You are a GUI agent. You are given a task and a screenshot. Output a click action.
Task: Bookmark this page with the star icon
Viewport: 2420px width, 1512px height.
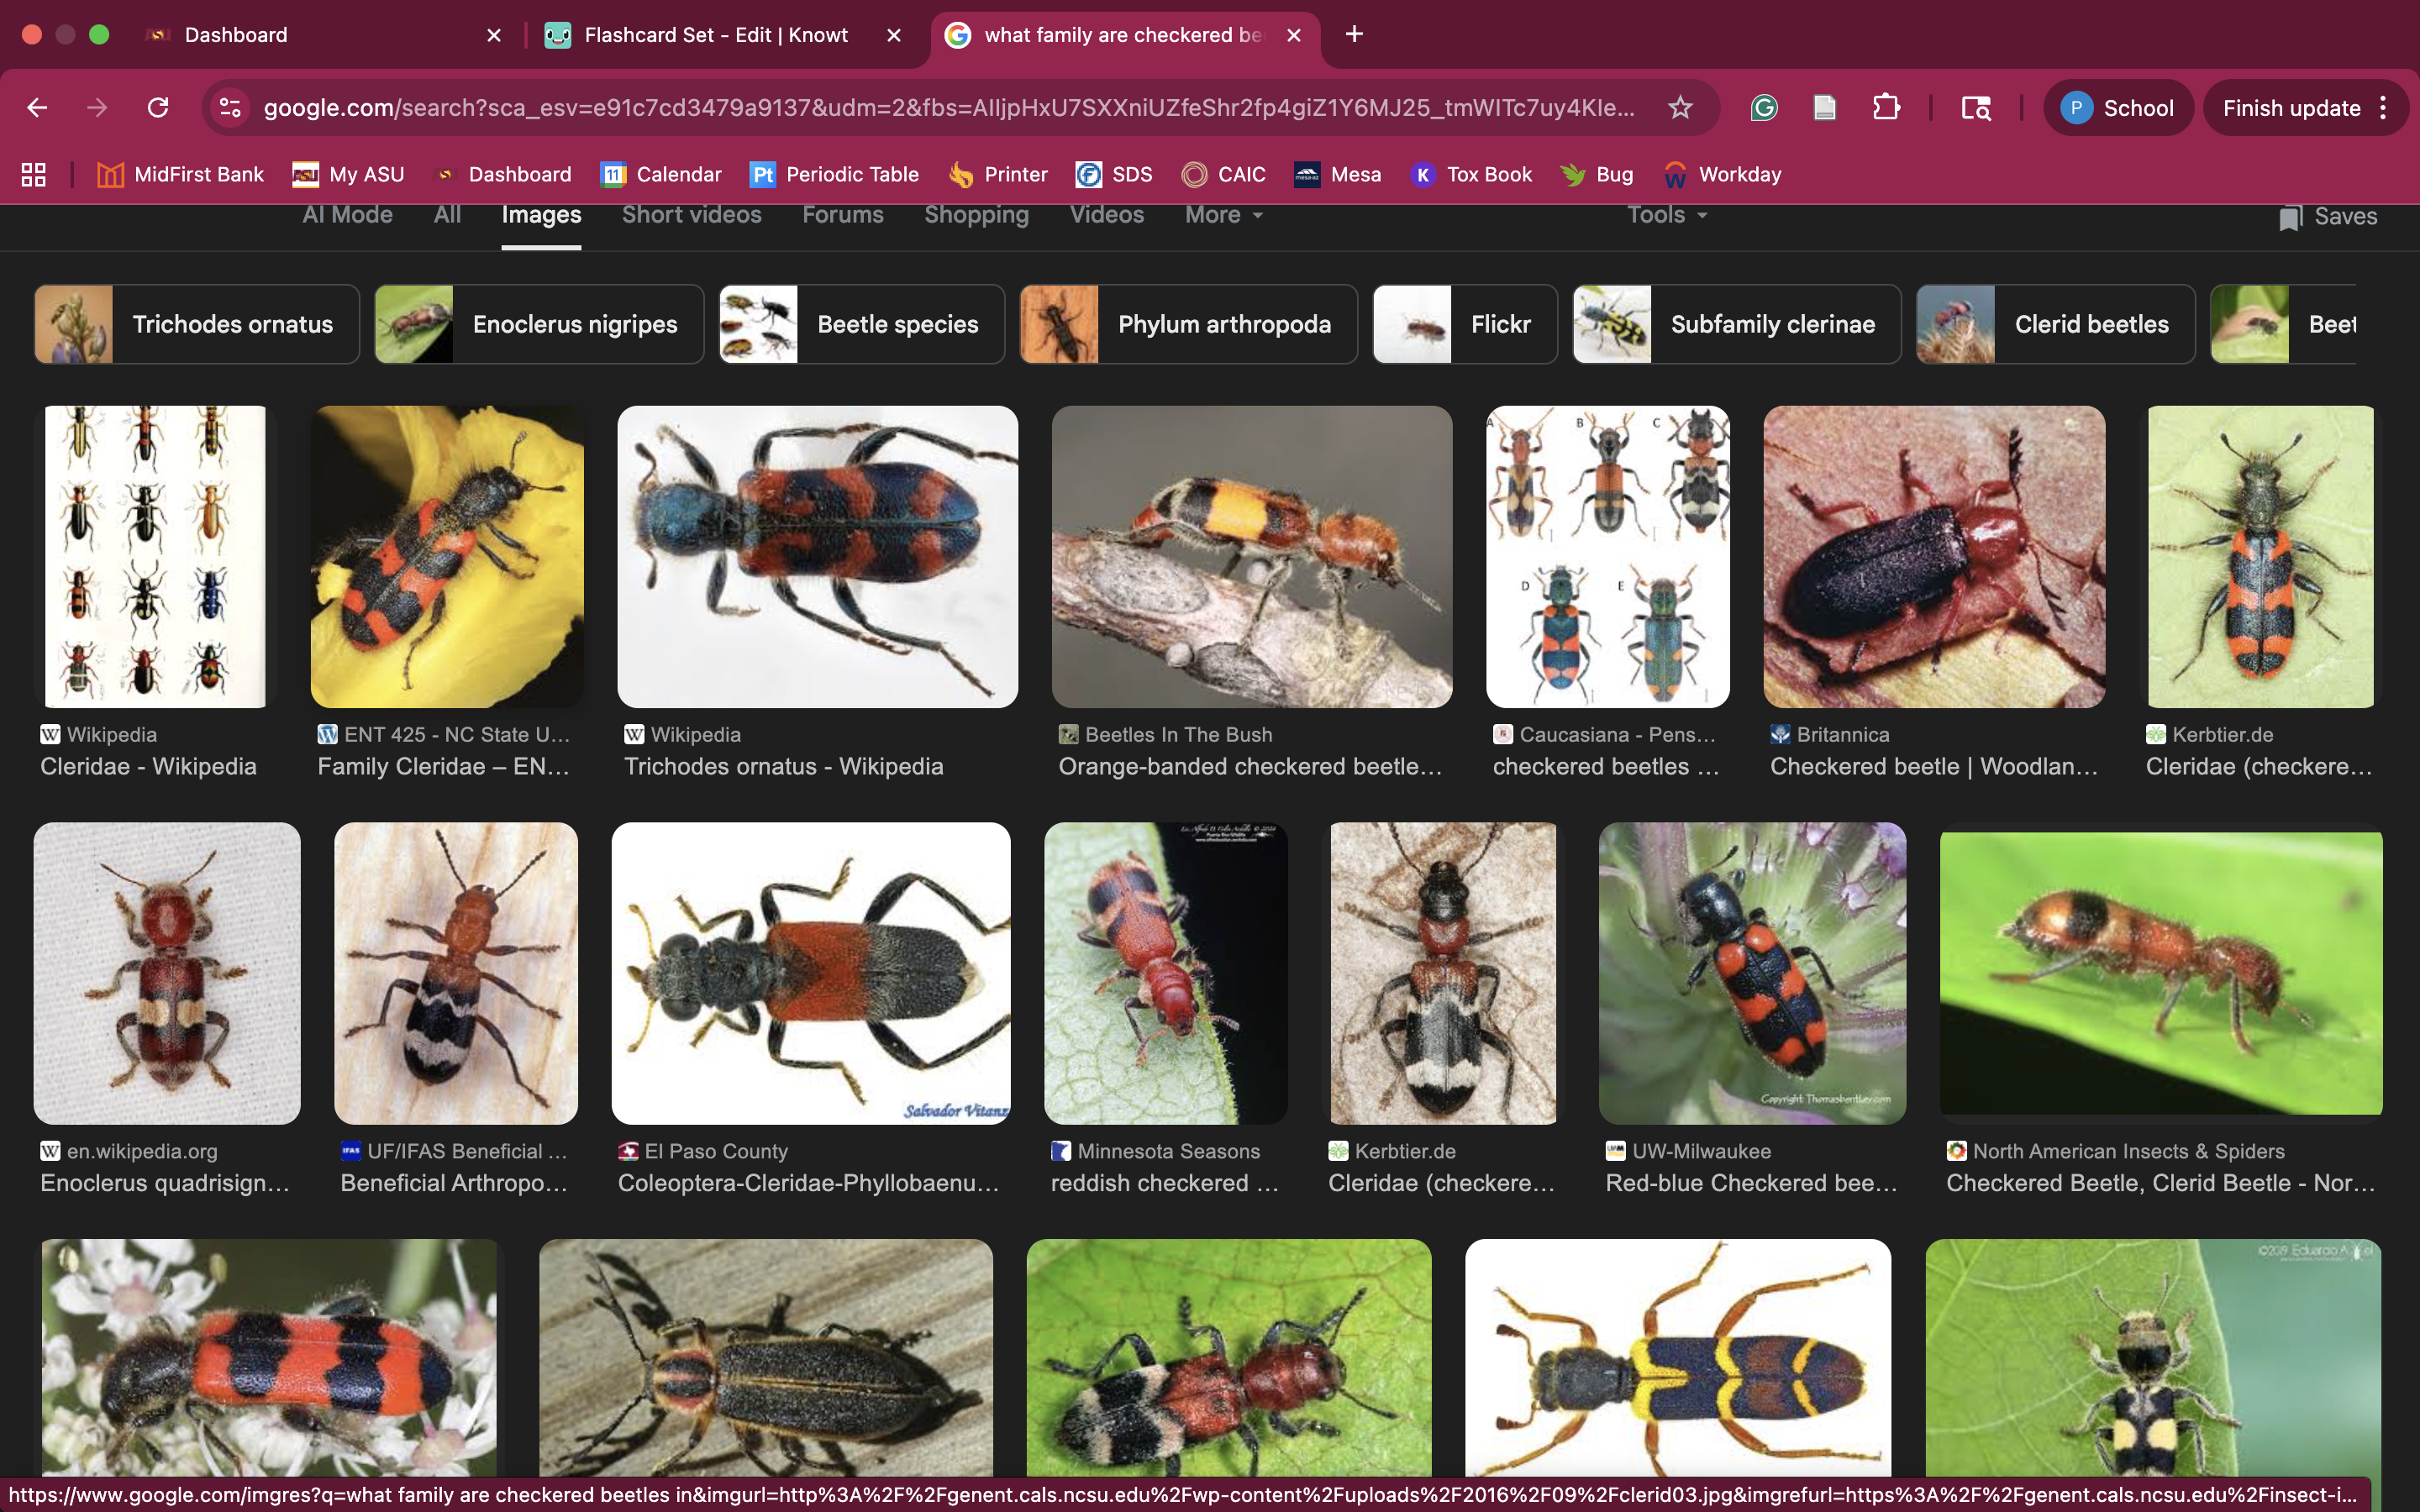1680,107
